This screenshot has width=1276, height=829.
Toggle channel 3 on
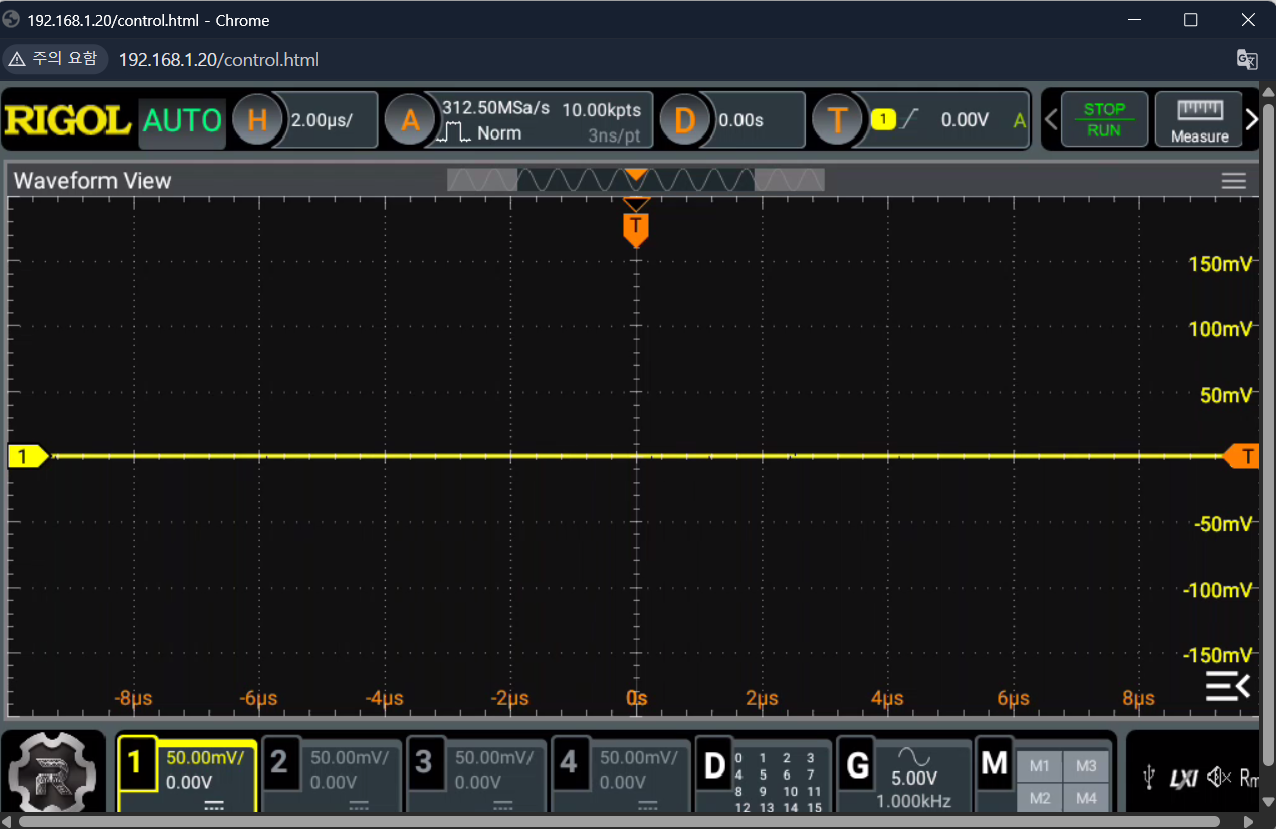(x=423, y=764)
